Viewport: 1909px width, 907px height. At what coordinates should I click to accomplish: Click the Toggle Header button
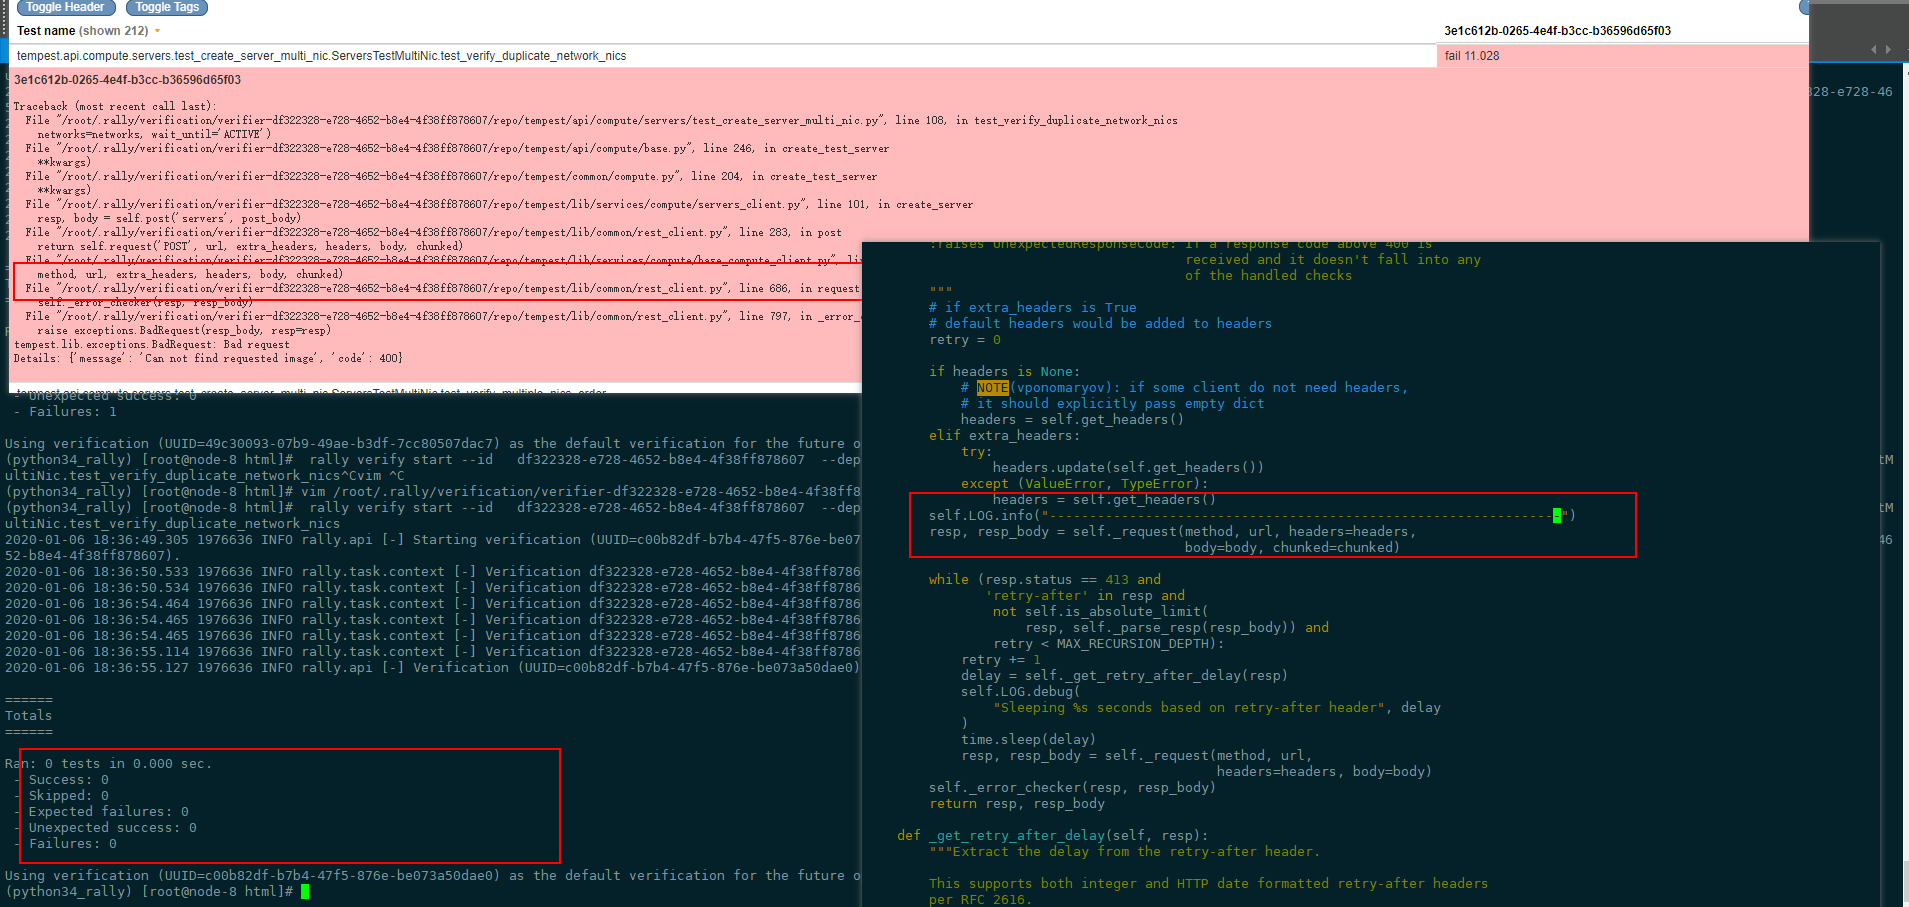[66, 7]
